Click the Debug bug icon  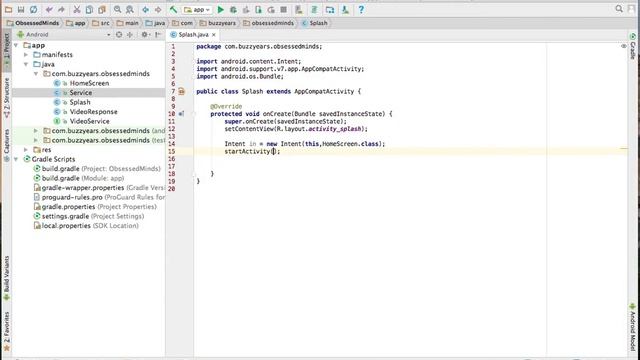pos(233,9)
